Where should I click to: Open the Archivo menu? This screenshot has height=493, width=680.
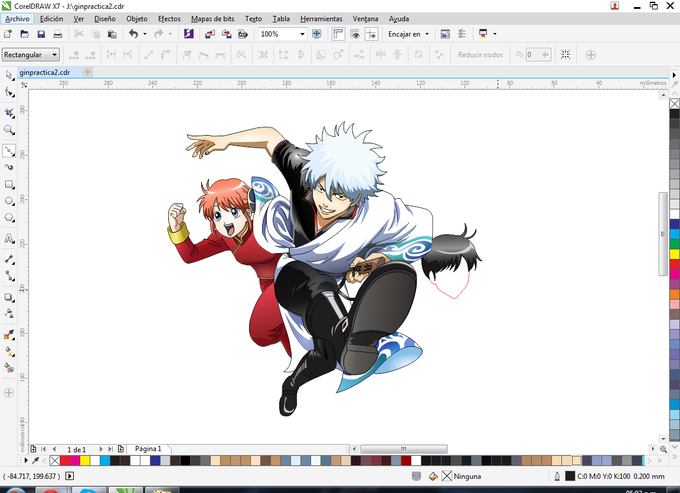click(x=17, y=19)
